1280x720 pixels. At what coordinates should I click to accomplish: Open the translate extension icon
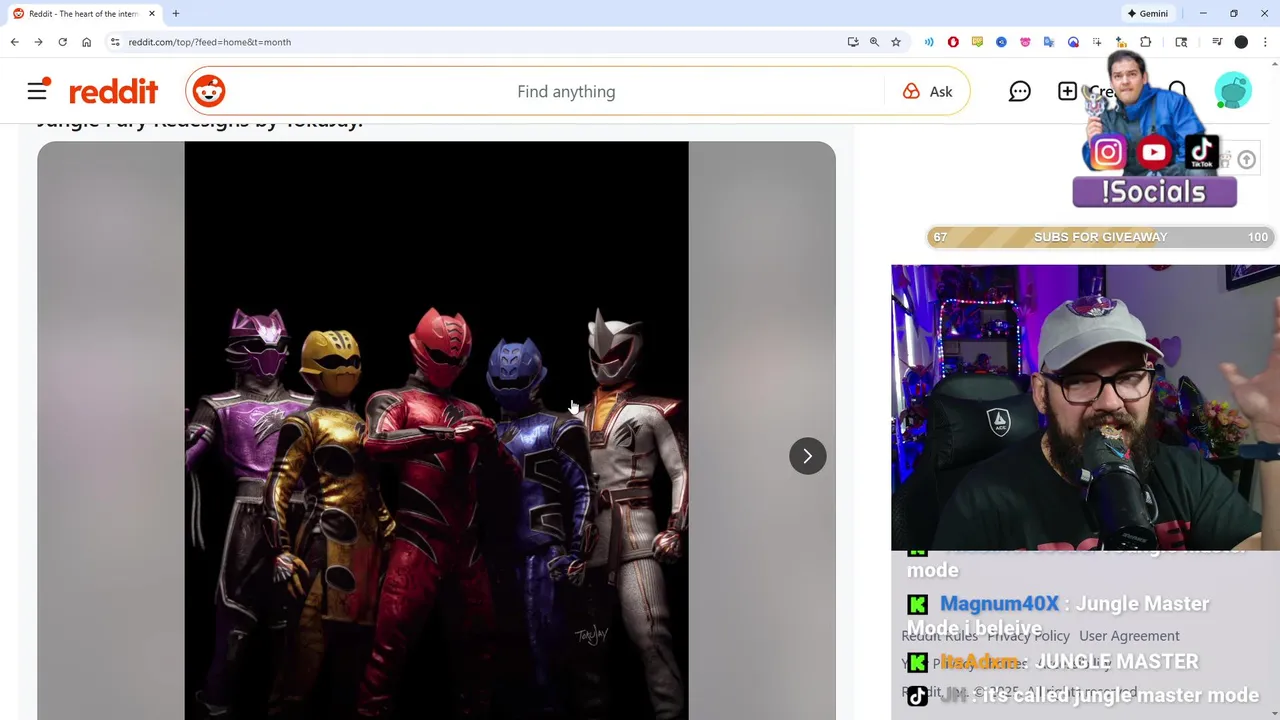coord(1049,42)
